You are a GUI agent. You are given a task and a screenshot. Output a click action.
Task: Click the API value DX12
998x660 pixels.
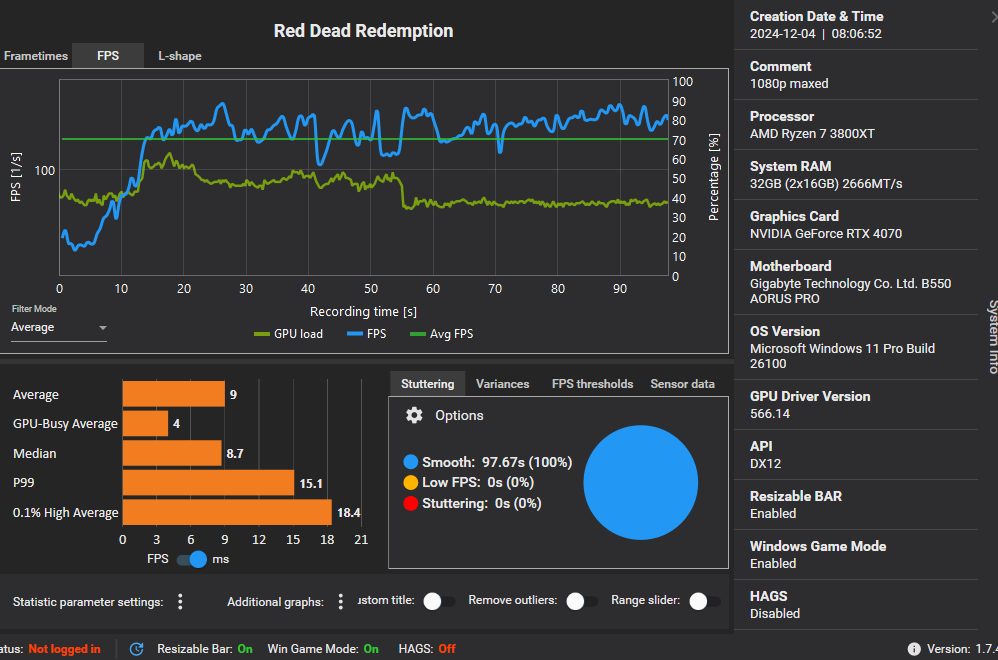coord(765,464)
